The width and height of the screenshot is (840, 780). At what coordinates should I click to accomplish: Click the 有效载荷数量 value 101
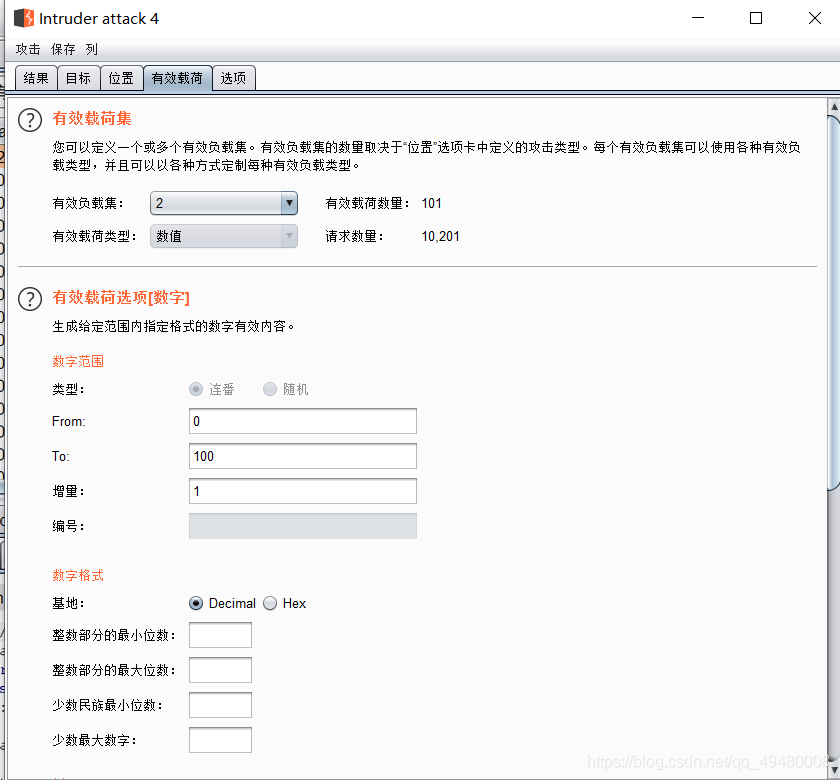[x=431, y=204]
